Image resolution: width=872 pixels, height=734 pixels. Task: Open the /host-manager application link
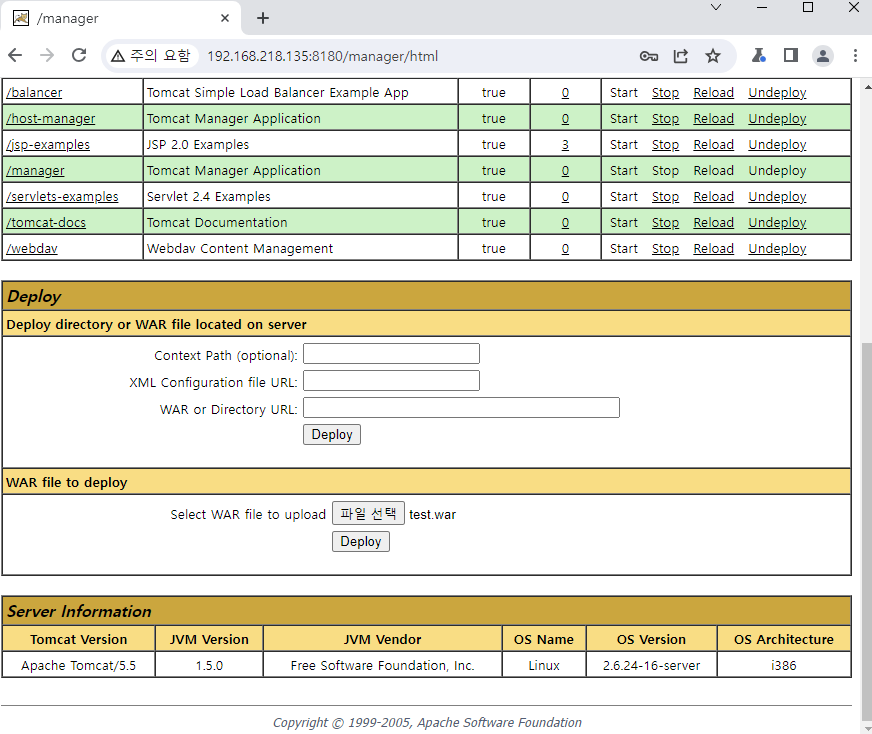pos(51,118)
